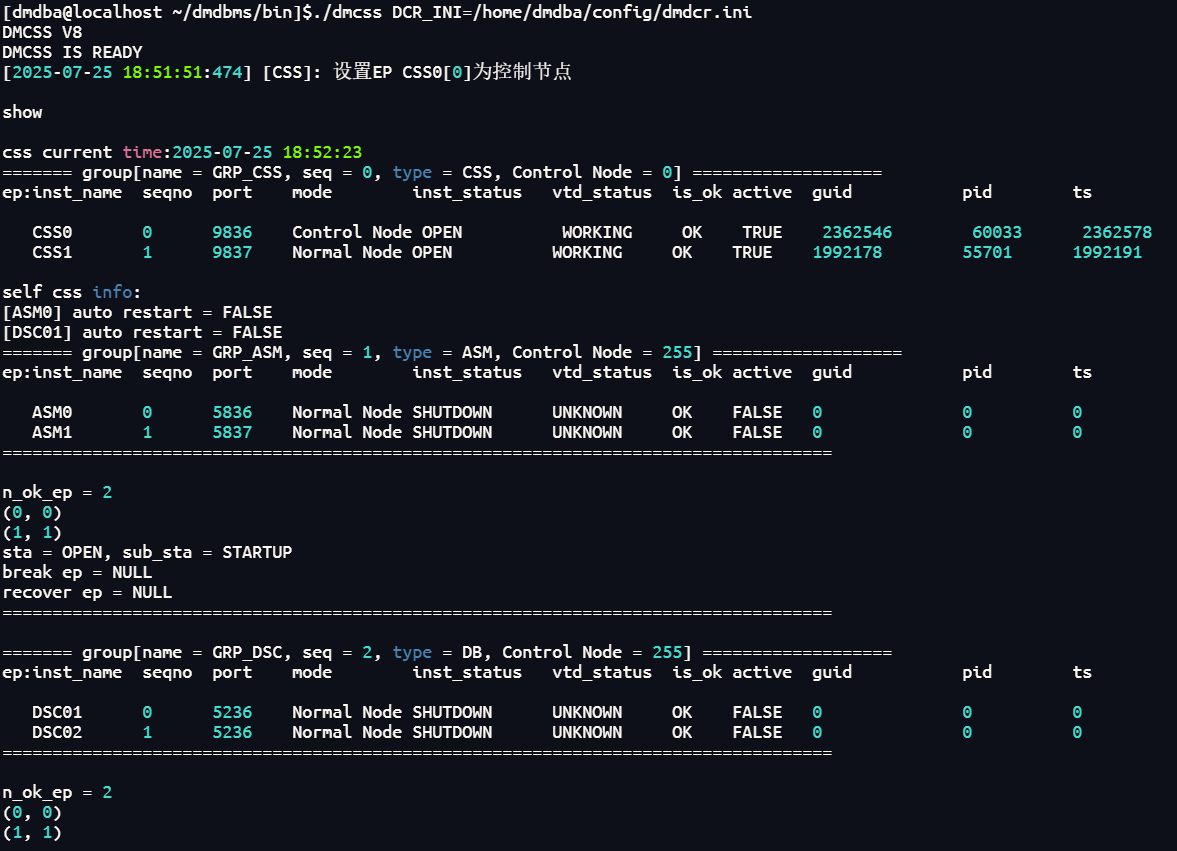Click TRUE active value in CSS0 row
Screen dimensions: 1177x851
(762, 233)
